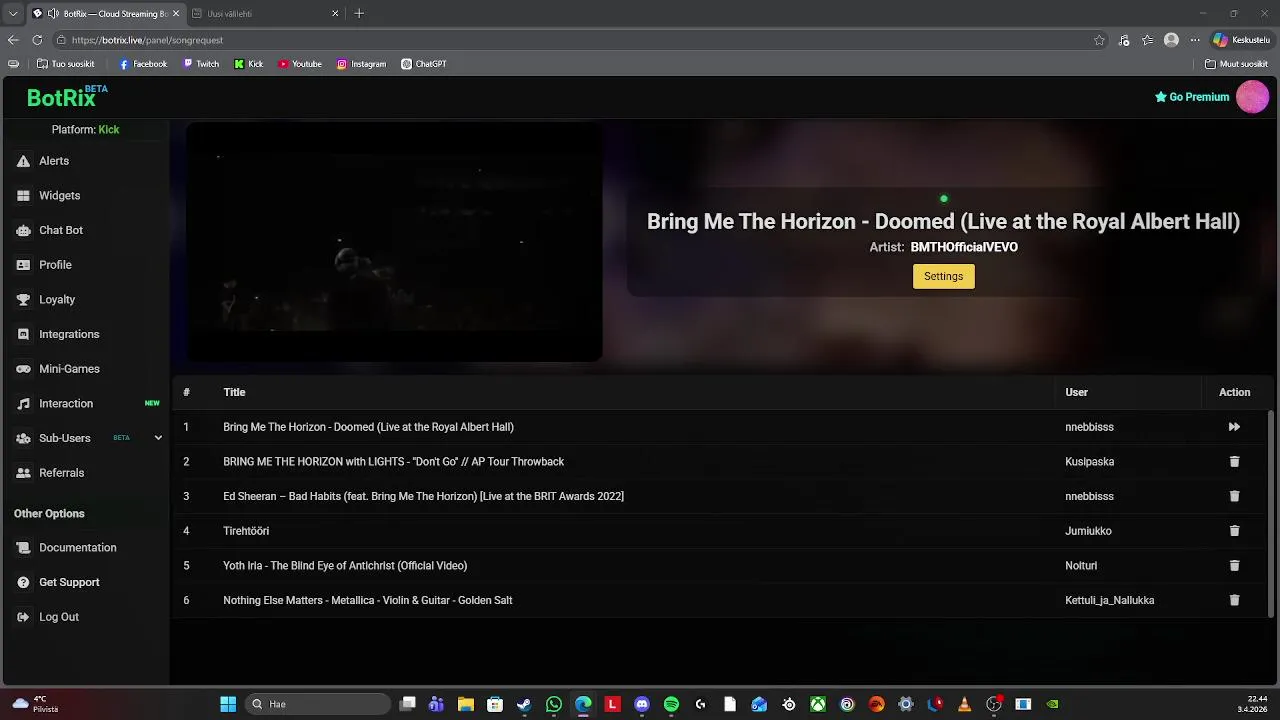Click user Nolturi in the table
This screenshot has width=1280, height=720.
point(1081,566)
